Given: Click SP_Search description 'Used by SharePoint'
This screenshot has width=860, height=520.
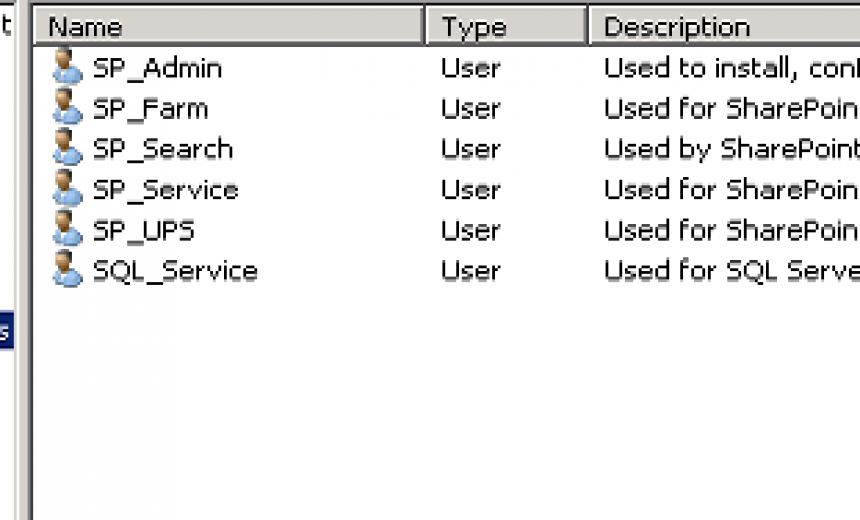Looking at the screenshot, I should pyautogui.click(x=732, y=149).
